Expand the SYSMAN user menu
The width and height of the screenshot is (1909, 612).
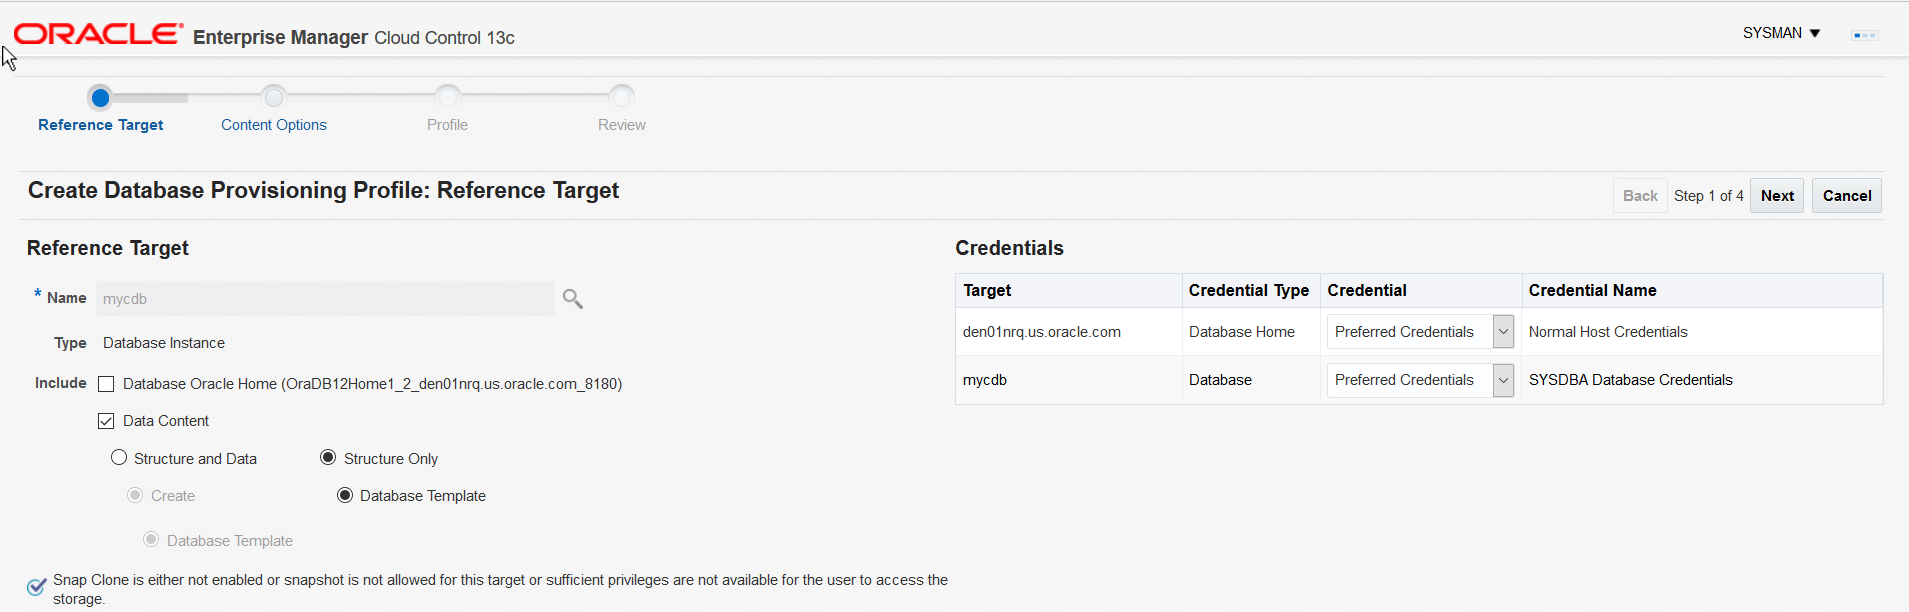click(x=1781, y=33)
